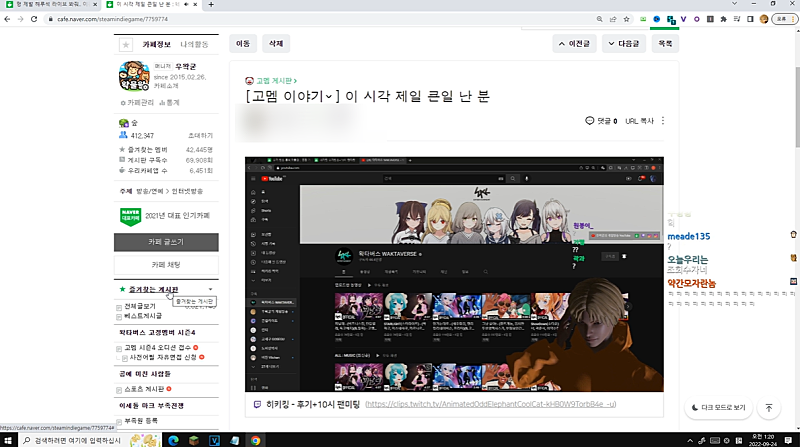
Task: Open the Windows Start menu
Action: click(x=8, y=440)
